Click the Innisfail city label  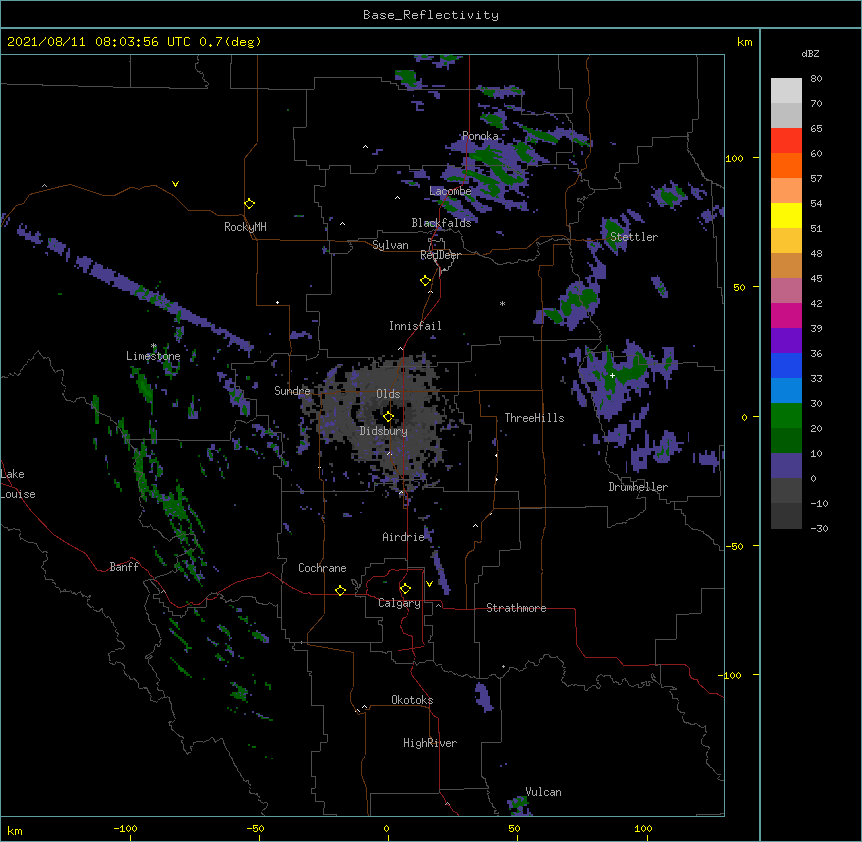coord(415,326)
